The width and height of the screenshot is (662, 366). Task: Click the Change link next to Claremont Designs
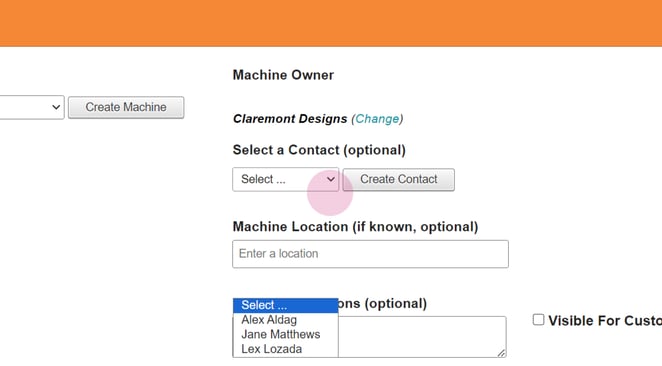pyautogui.click(x=377, y=119)
